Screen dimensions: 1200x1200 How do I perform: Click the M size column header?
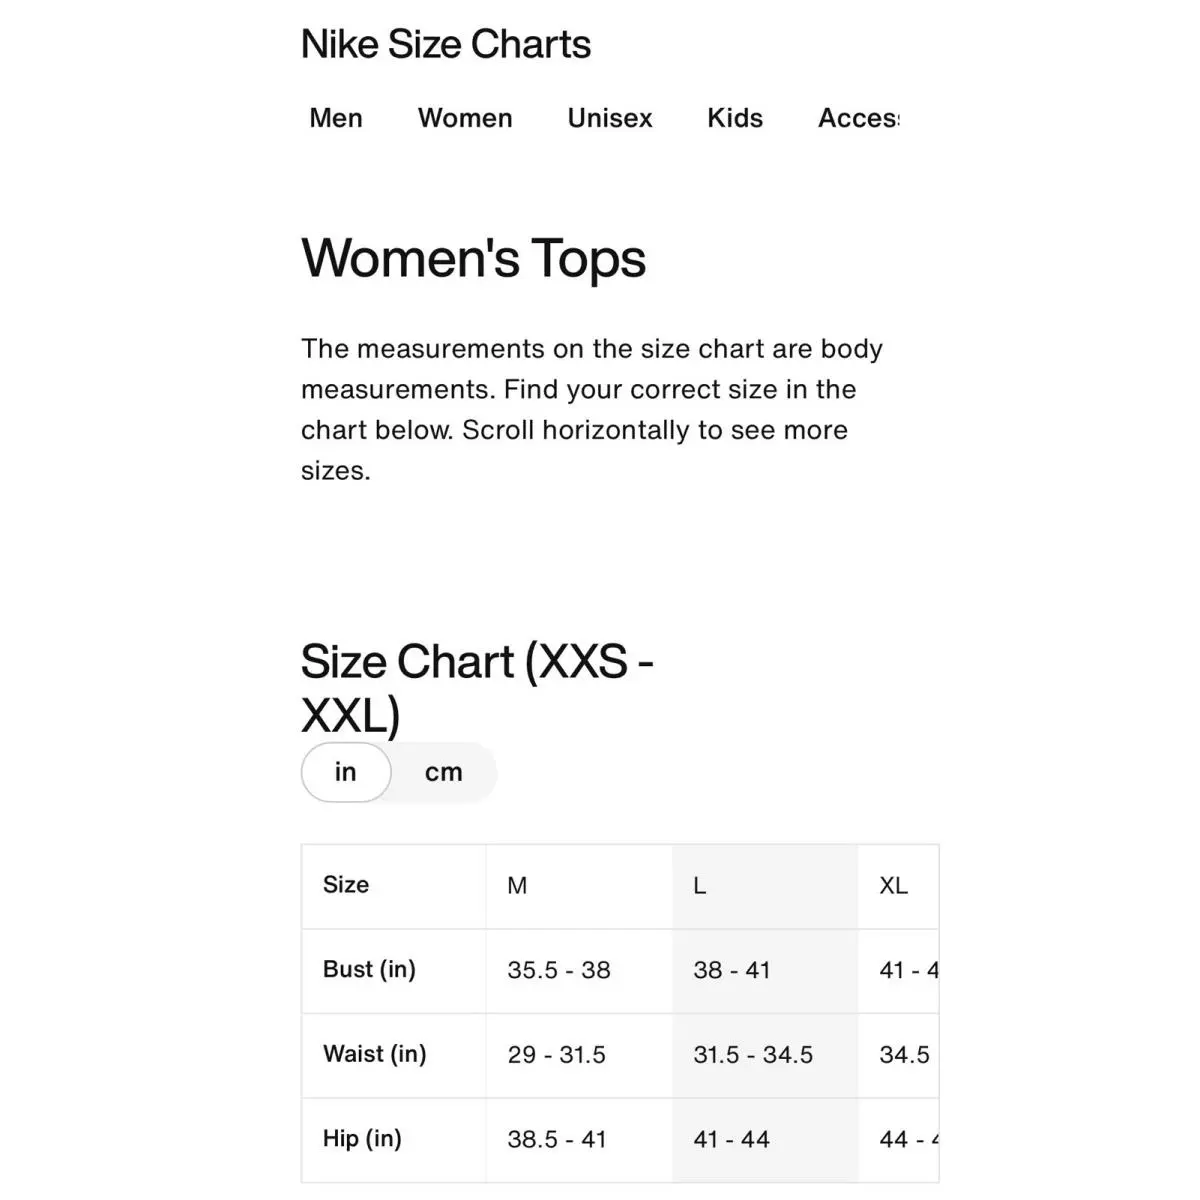(579, 886)
